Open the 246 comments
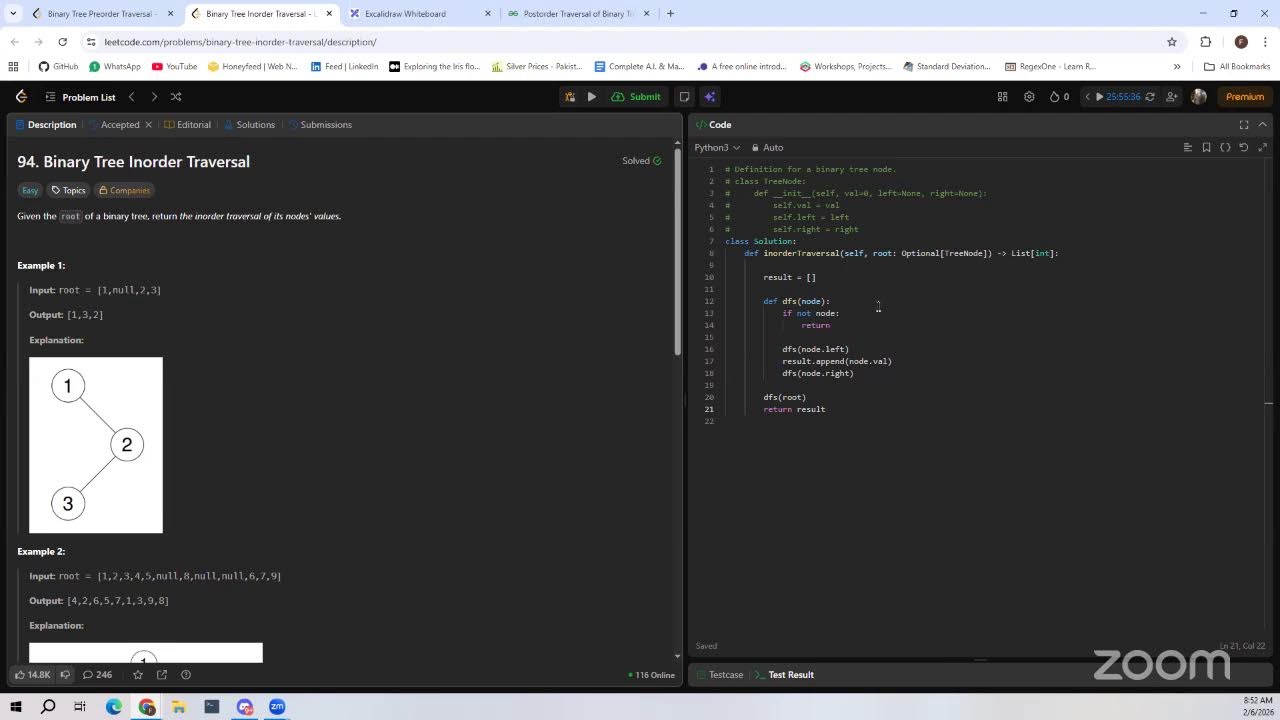 [x=97, y=675]
